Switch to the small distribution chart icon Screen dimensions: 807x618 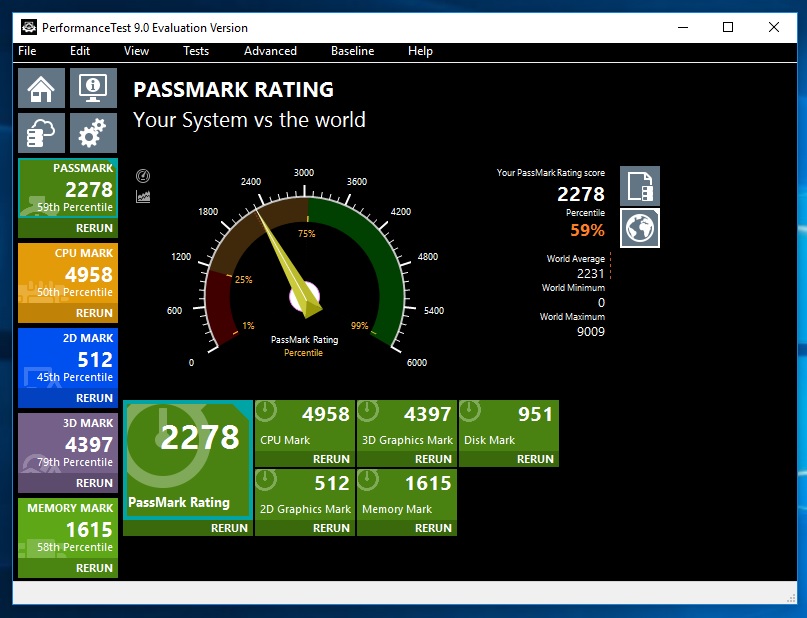tap(143, 196)
